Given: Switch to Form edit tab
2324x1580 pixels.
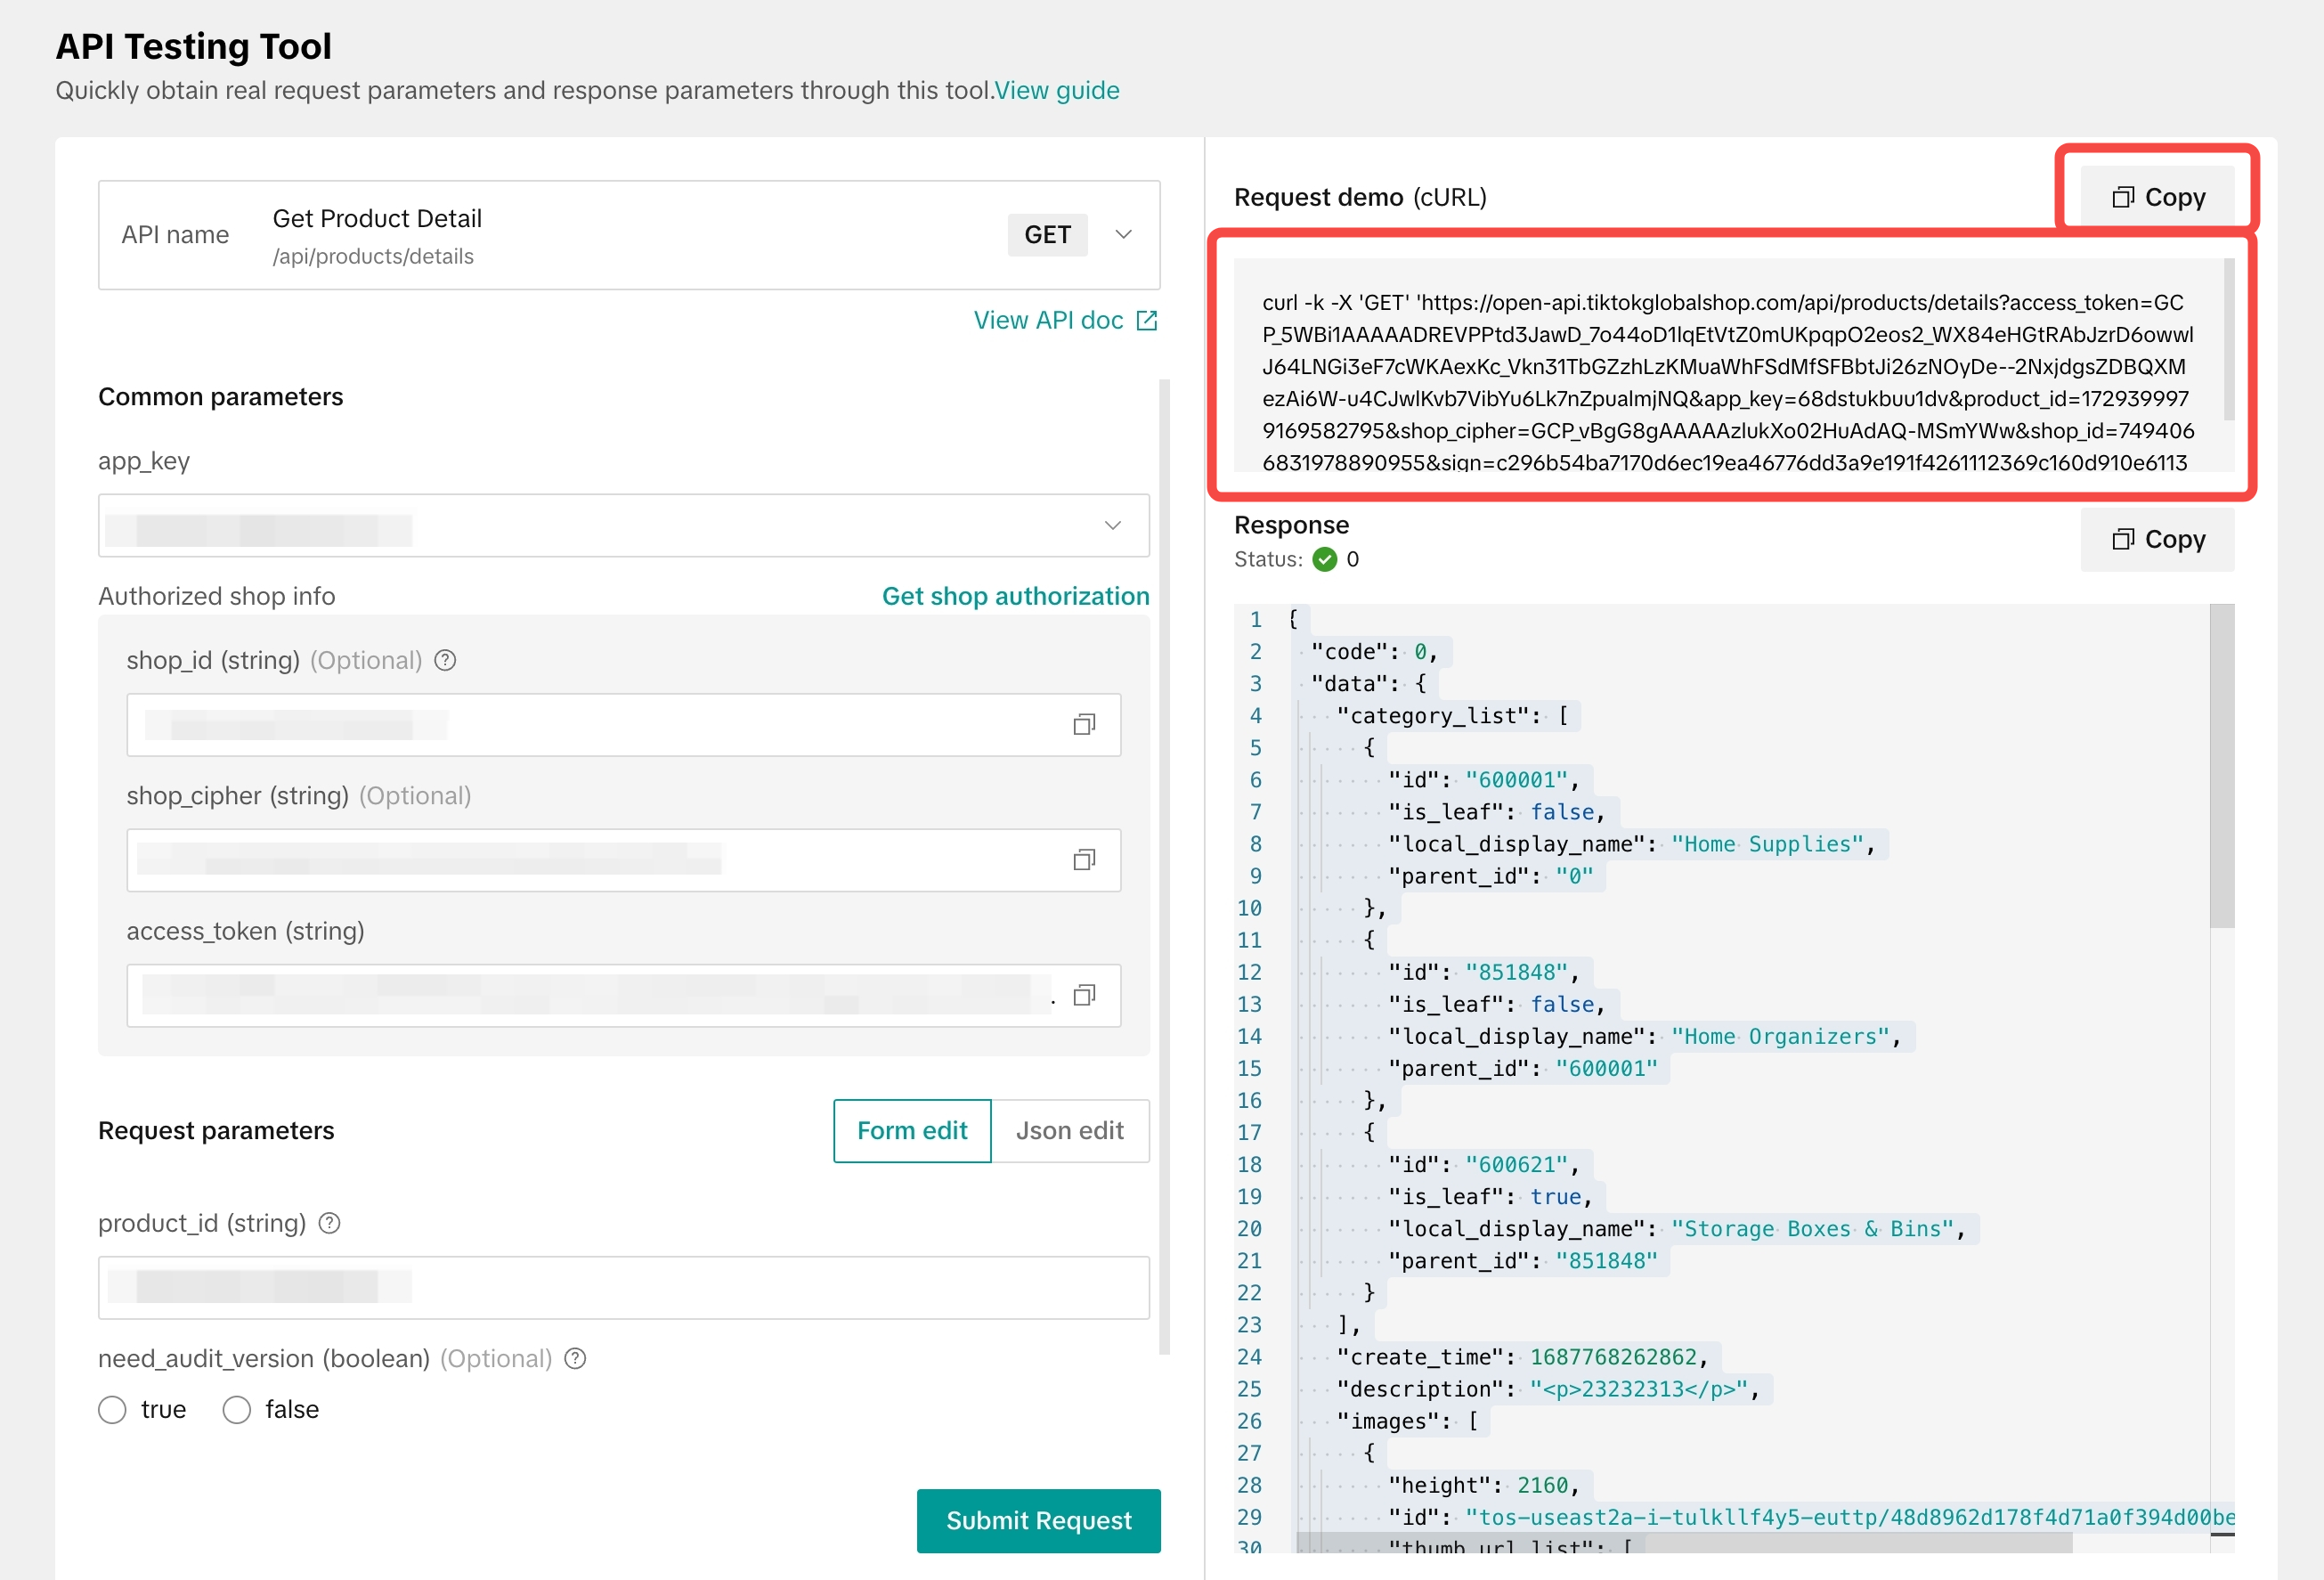Looking at the screenshot, I should pos(911,1130).
